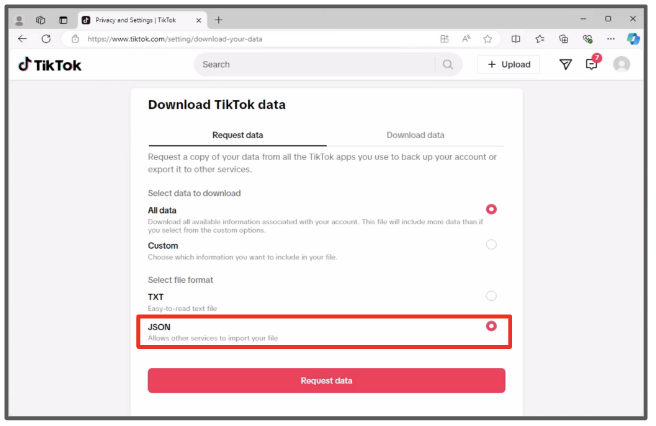Add page to favorites star icon
Viewport: 656px width, 426px height.
click(x=487, y=39)
